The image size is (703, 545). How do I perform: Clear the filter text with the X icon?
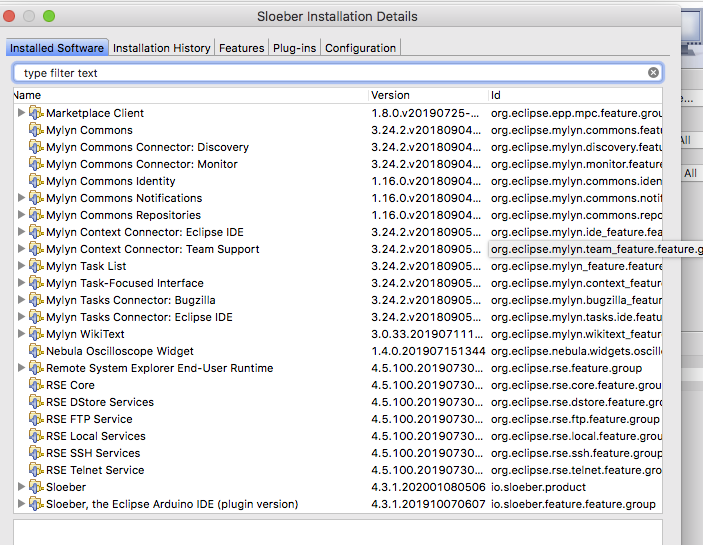(653, 73)
